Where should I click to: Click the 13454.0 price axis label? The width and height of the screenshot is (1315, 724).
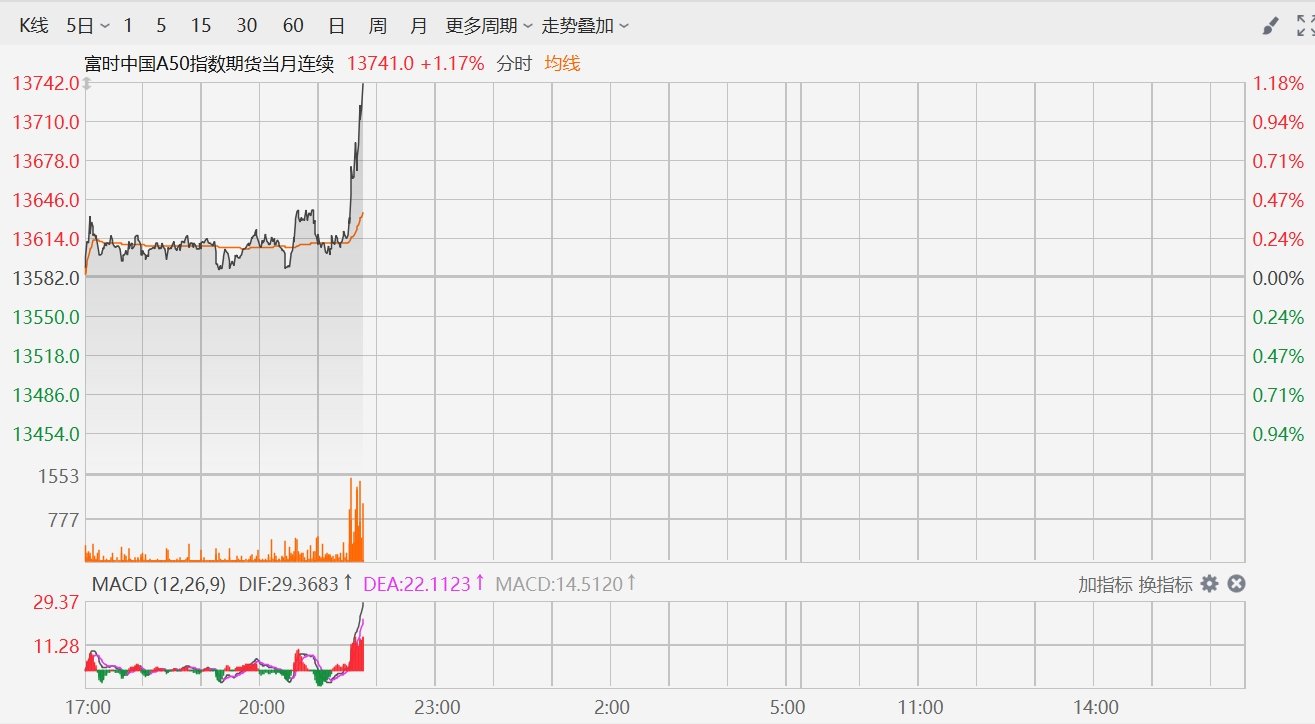coord(45,434)
